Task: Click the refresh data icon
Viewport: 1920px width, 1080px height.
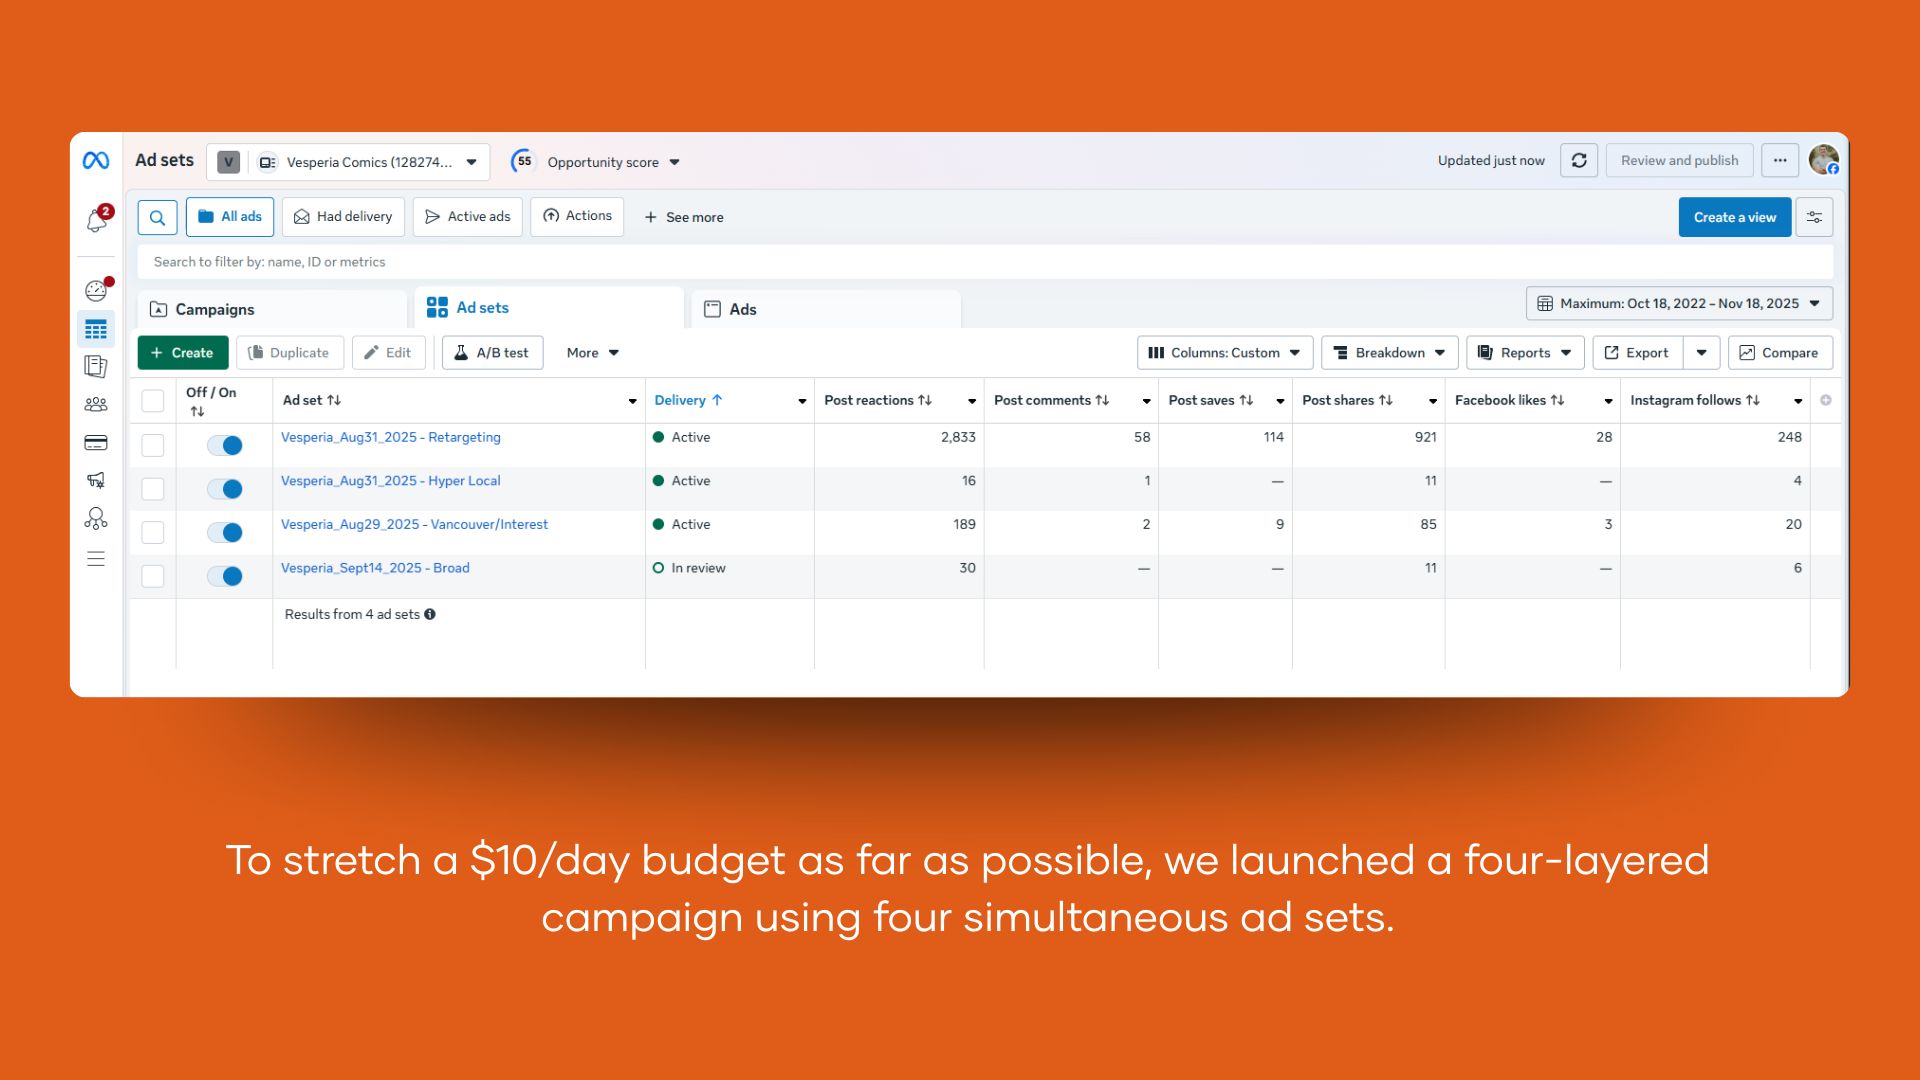Action: pyautogui.click(x=1579, y=161)
